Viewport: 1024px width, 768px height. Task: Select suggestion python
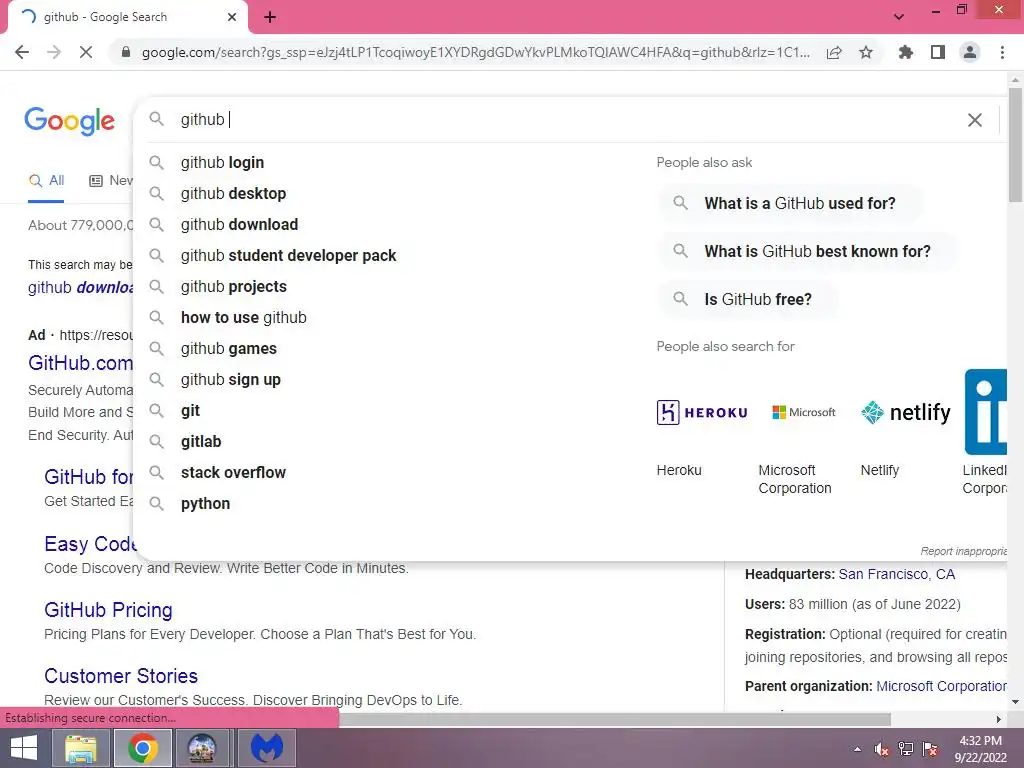tap(205, 504)
